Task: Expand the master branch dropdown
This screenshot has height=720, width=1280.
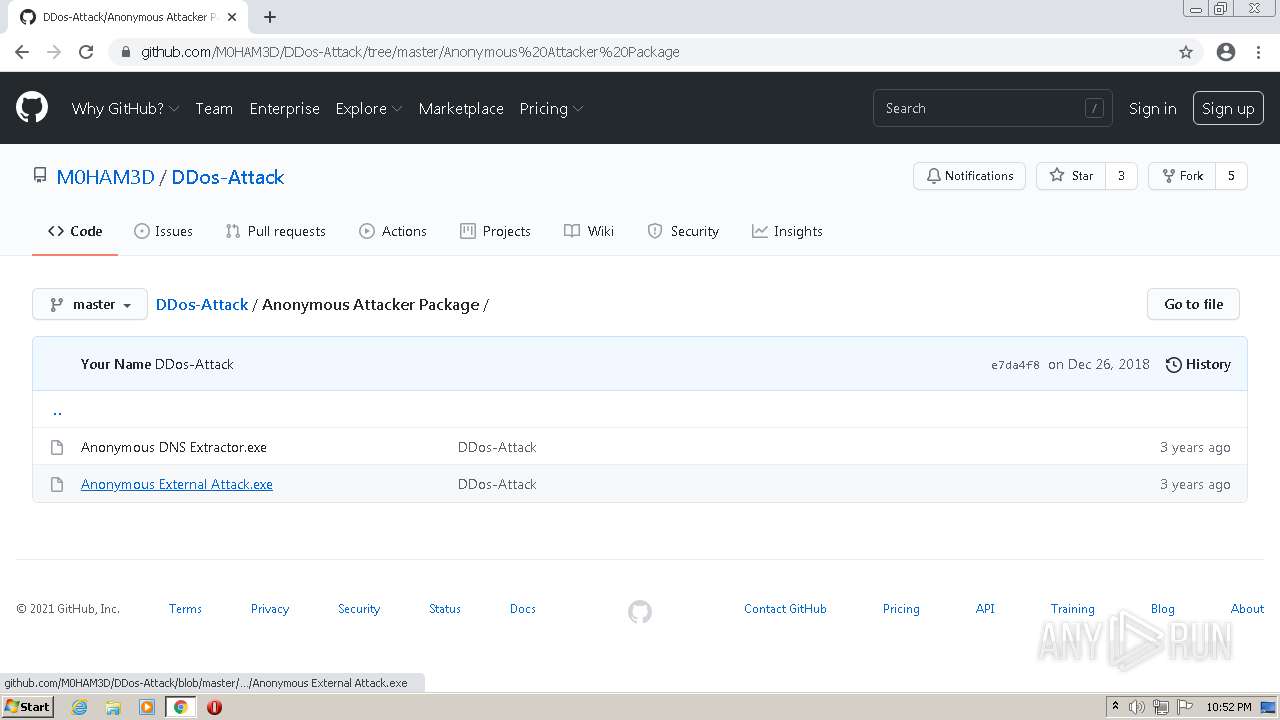Action: (90, 304)
